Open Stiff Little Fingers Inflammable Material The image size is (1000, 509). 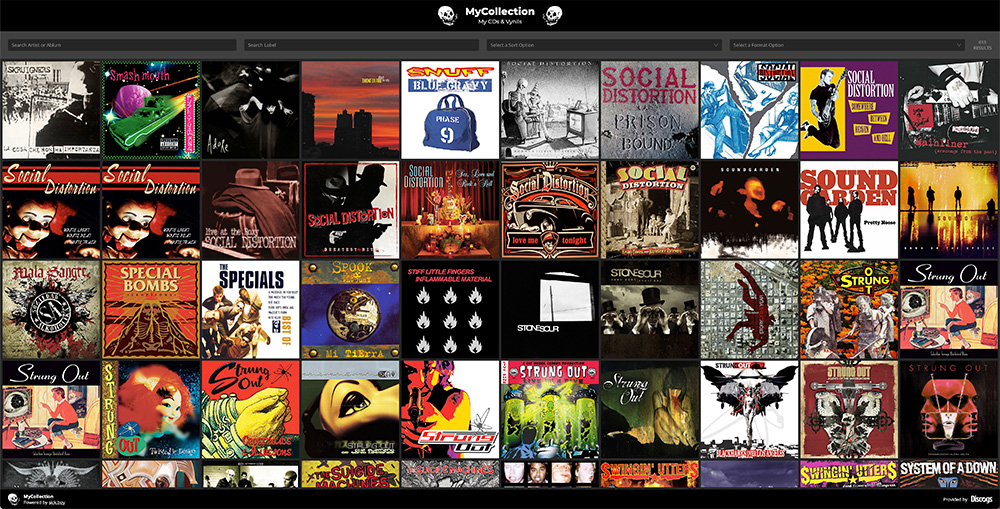point(450,309)
